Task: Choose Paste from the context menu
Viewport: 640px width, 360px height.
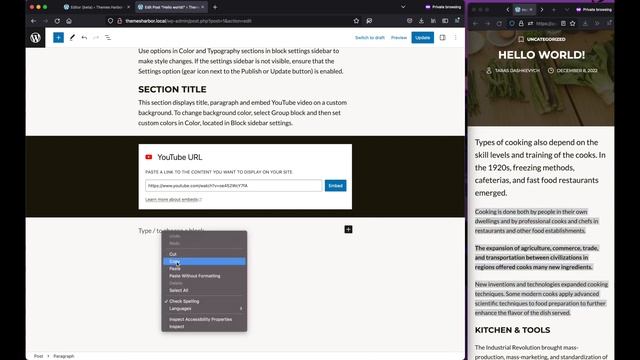Action: (204, 269)
